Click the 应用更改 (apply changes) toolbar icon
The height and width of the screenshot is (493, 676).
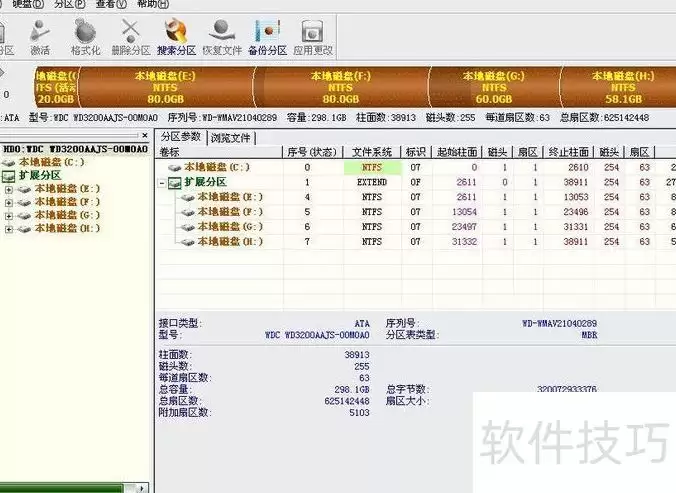(x=313, y=37)
